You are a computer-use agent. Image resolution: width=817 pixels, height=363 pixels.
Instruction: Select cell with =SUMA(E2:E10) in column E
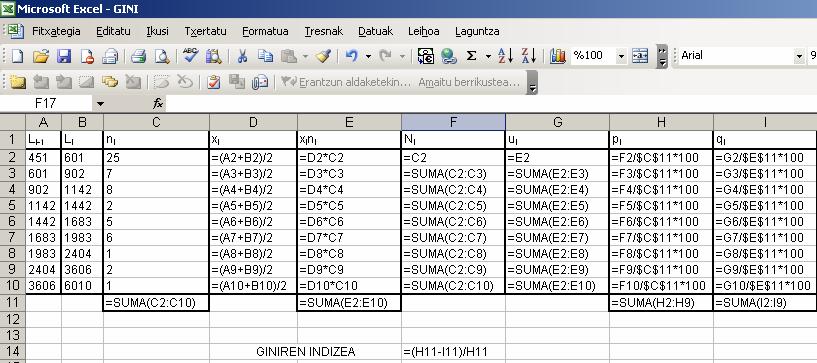[349, 303]
